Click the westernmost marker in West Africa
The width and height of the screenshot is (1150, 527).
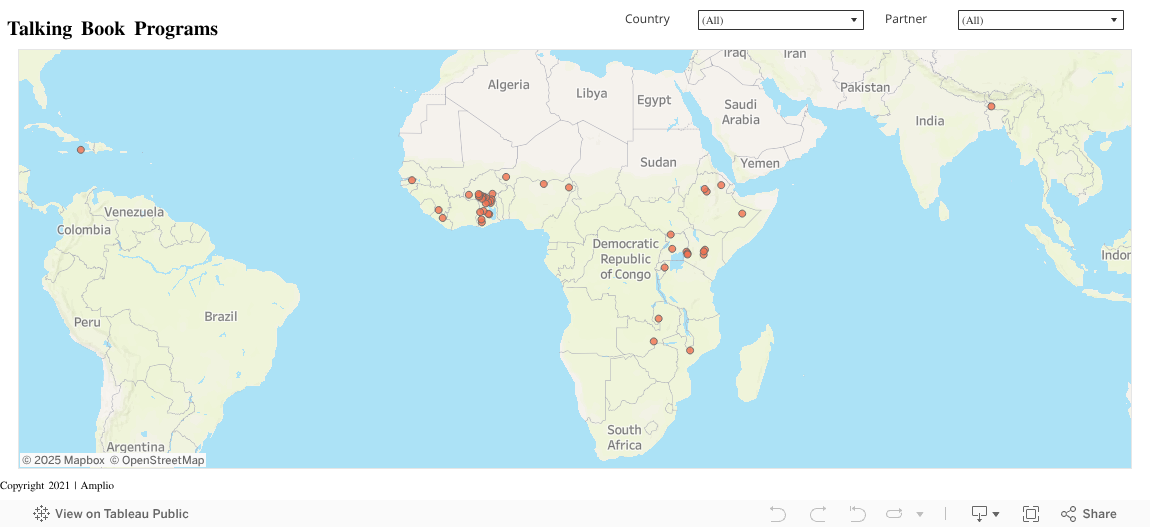412,180
